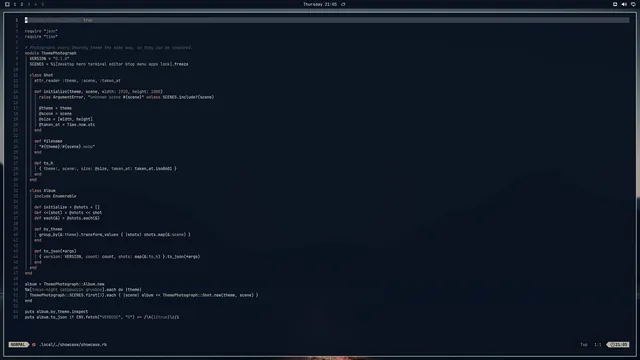Click the tray icon right of the volume icon

tap(633, 4)
